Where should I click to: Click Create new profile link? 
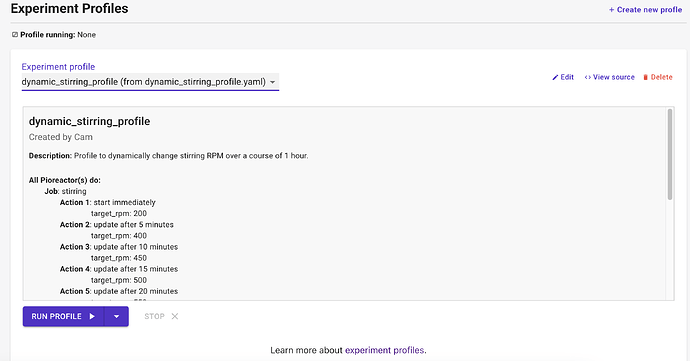coord(646,10)
